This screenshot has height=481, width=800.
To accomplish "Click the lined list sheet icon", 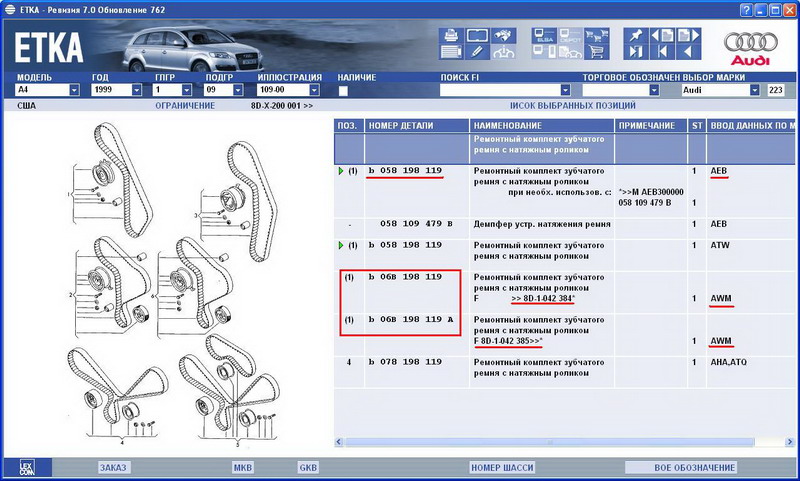I will (x=451, y=52).
